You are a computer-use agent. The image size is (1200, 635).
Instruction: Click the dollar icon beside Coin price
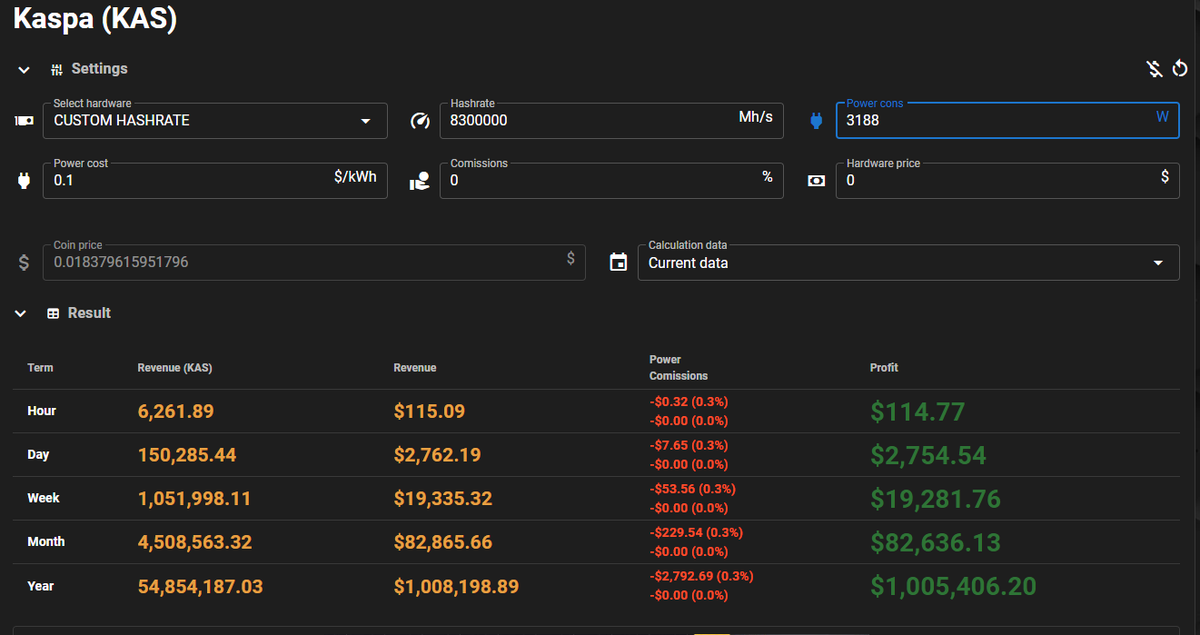pyautogui.click(x=24, y=263)
